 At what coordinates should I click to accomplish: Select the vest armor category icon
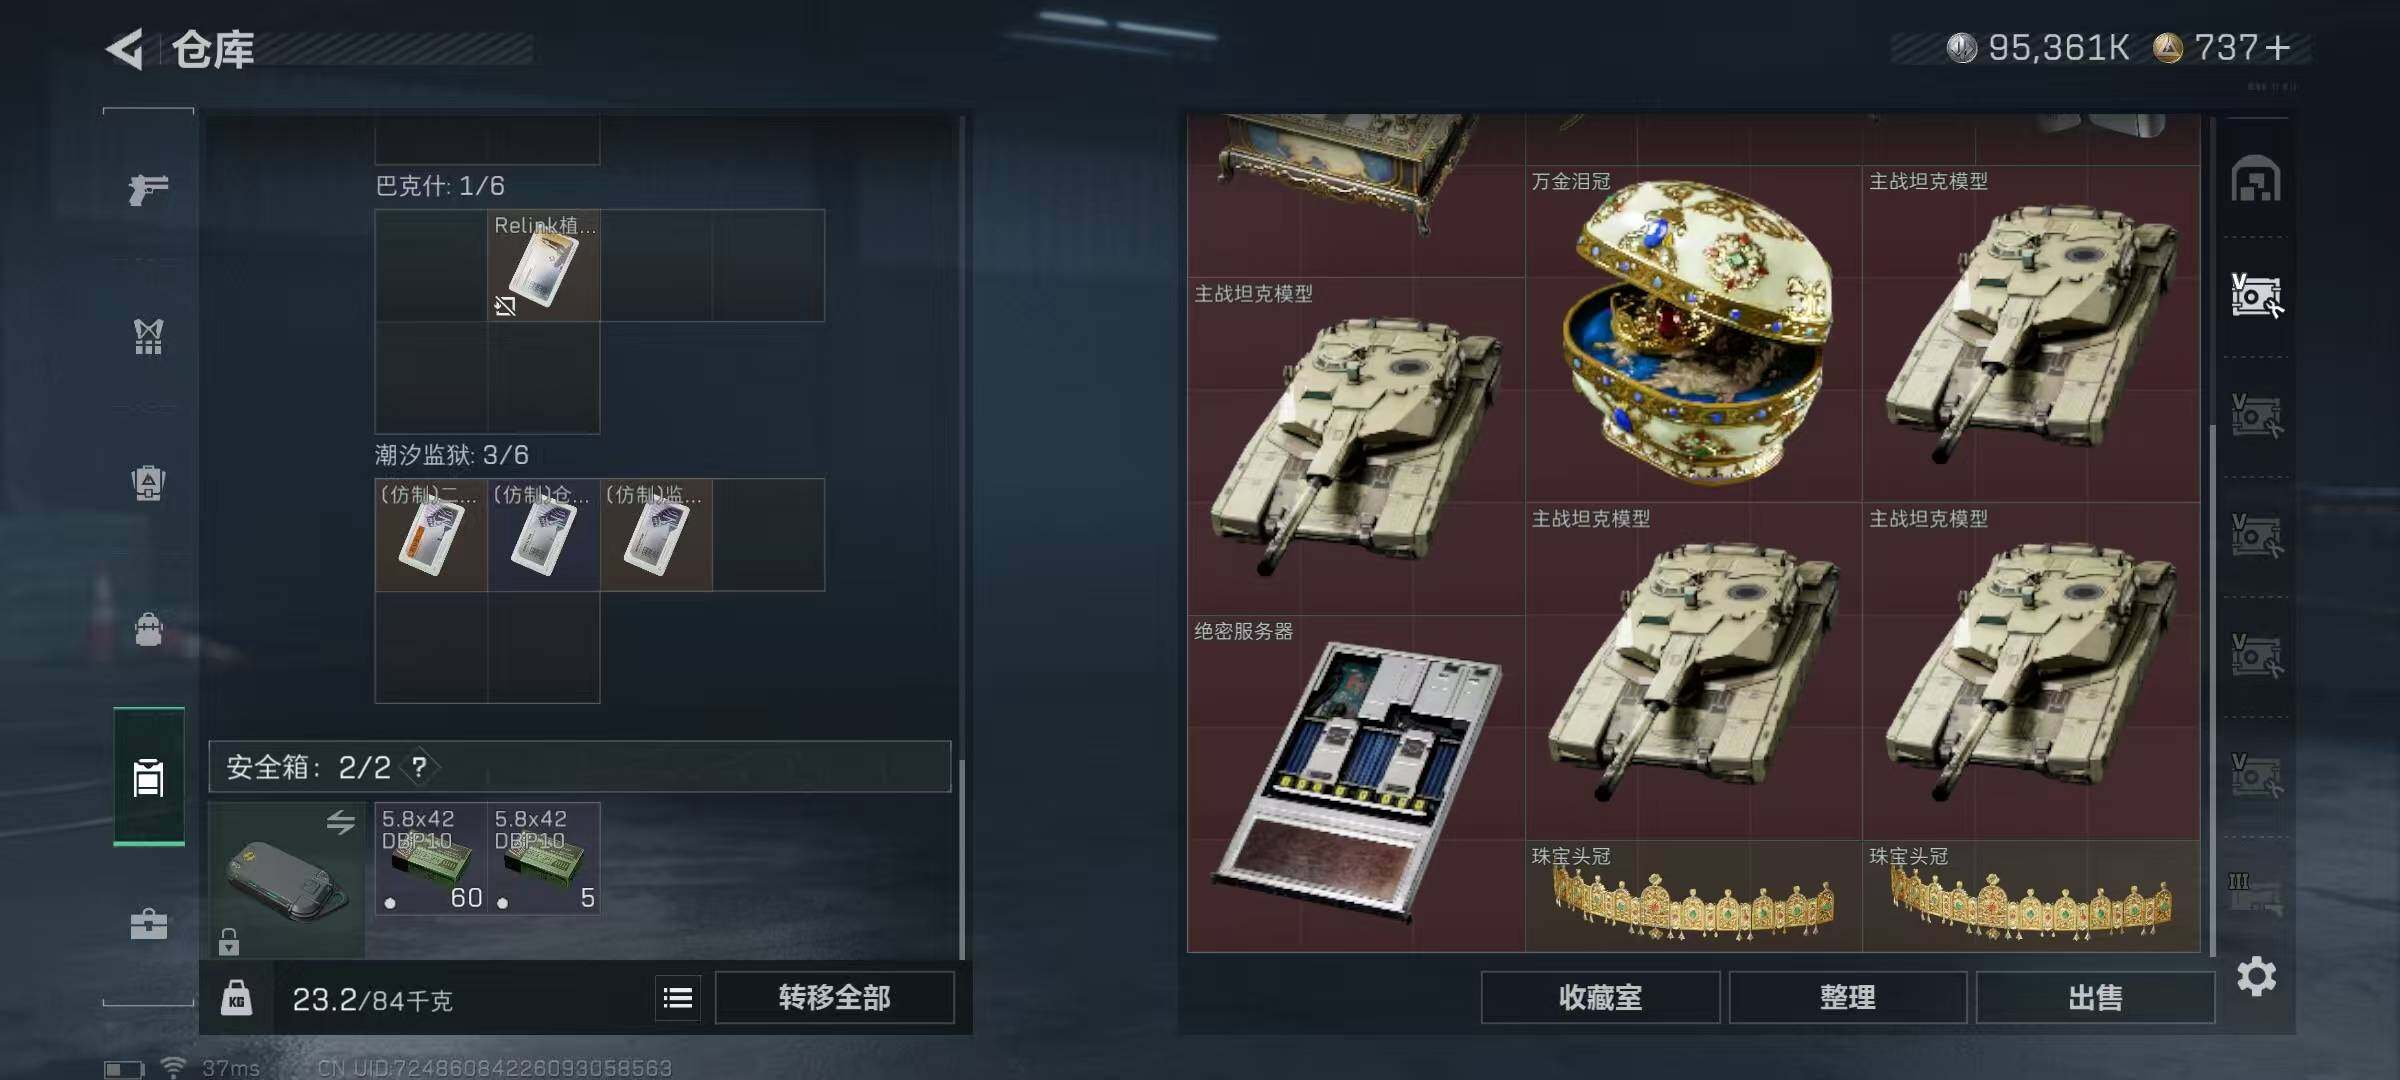[x=148, y=336]
